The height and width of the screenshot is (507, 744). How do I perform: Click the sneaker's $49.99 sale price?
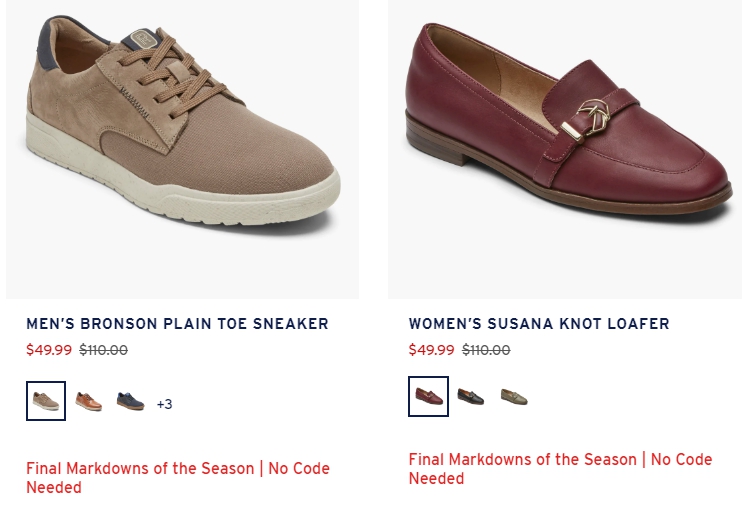click(x=49, y=350)
